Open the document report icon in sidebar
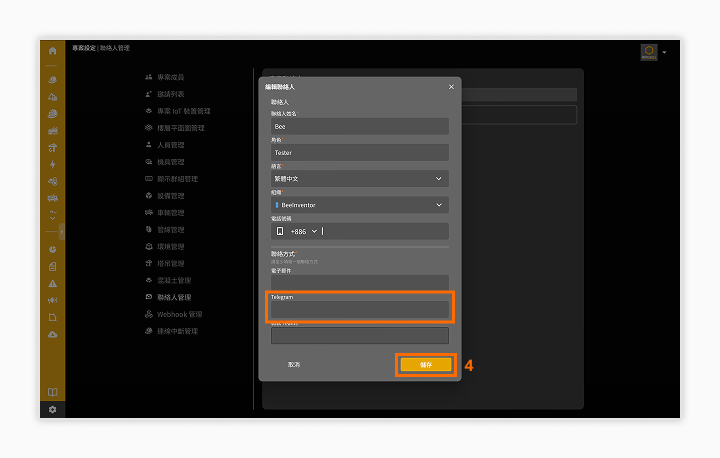Image resolution: width=720 pixels, height=458 pixels. [x=52, y=266]
